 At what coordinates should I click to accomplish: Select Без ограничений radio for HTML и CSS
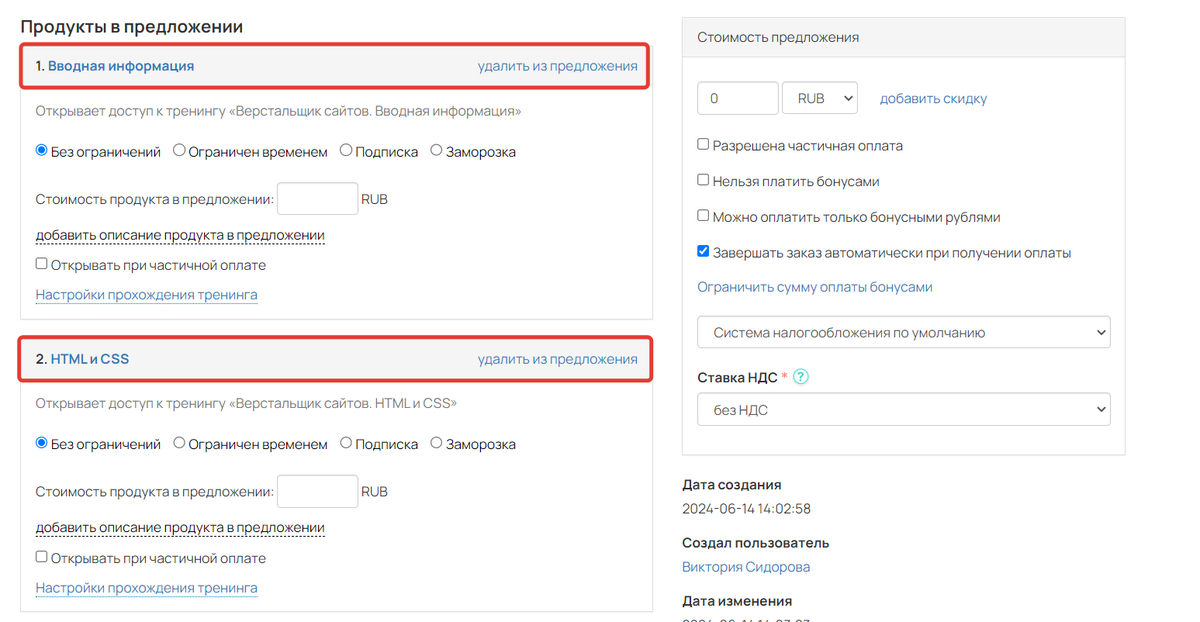click(42, 443)
